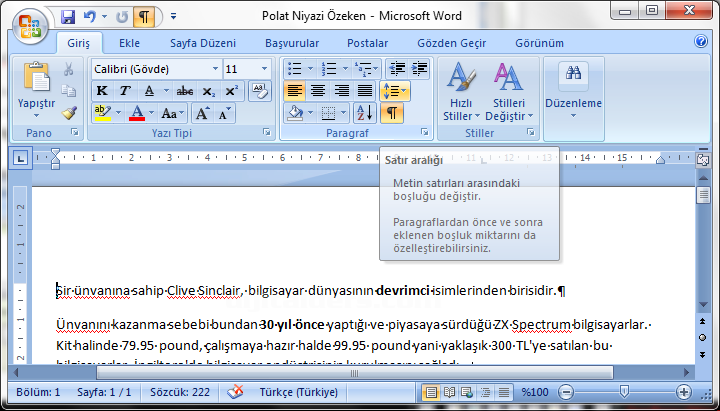
Task: Open Yazı Tipi dialog launcher
Action: tap(267, 133)
